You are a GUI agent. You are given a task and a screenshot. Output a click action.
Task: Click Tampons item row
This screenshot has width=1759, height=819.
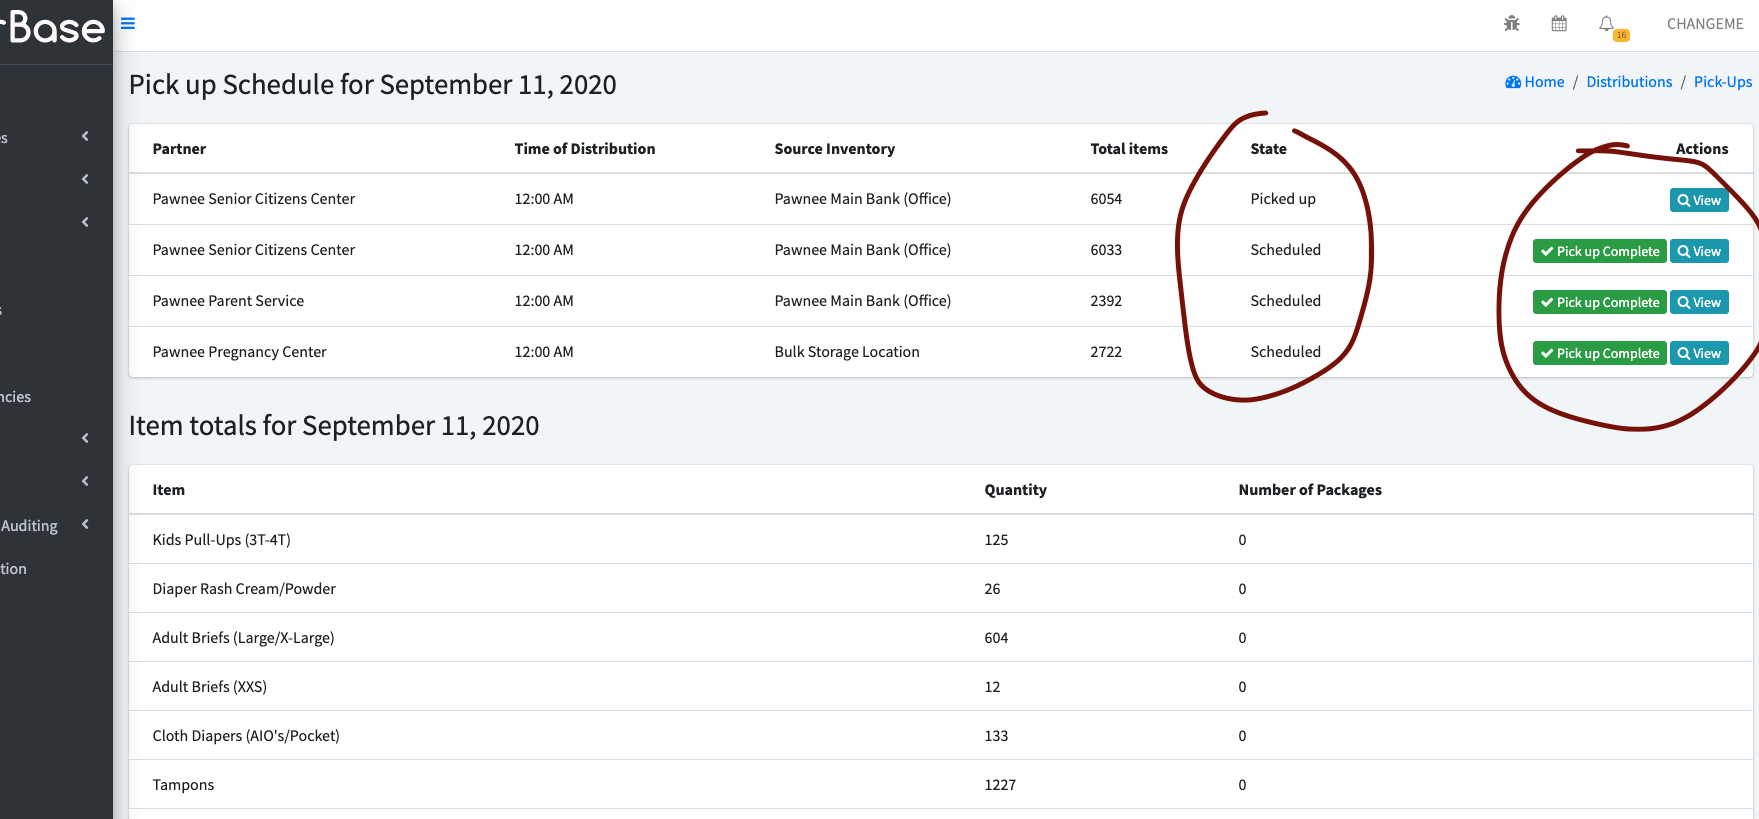click(941, 785)
